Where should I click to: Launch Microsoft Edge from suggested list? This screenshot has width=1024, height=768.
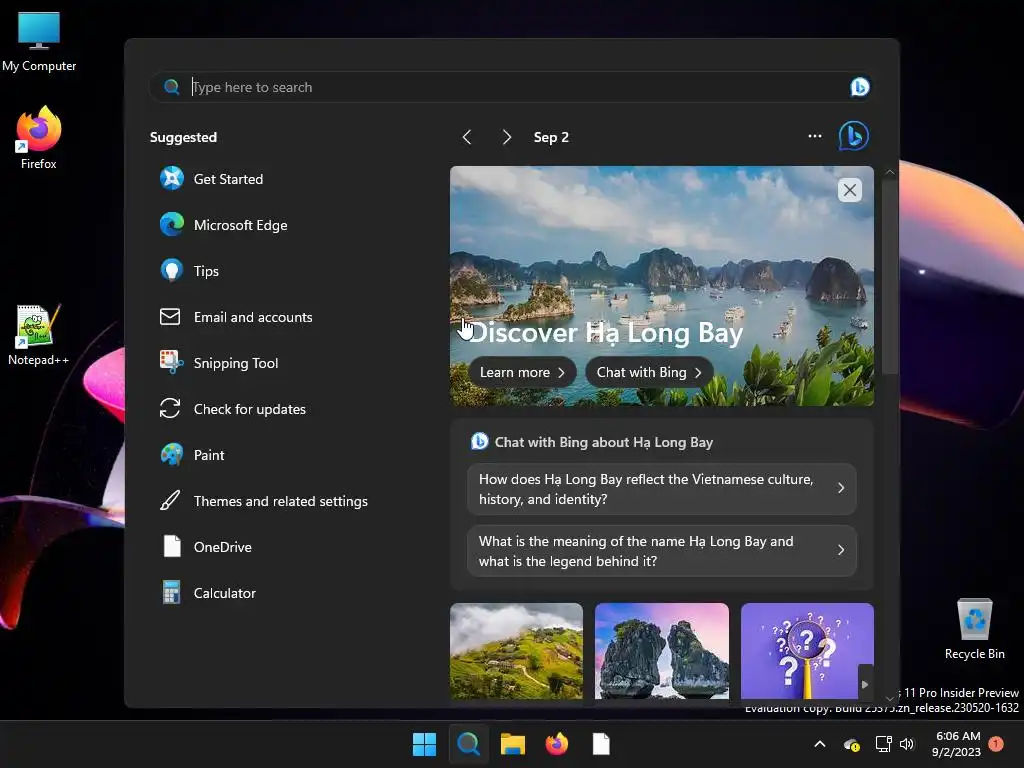(x=172, y=225)
